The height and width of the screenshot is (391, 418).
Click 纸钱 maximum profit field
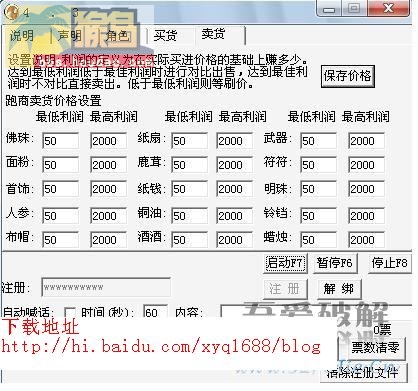tap(234, 189)
